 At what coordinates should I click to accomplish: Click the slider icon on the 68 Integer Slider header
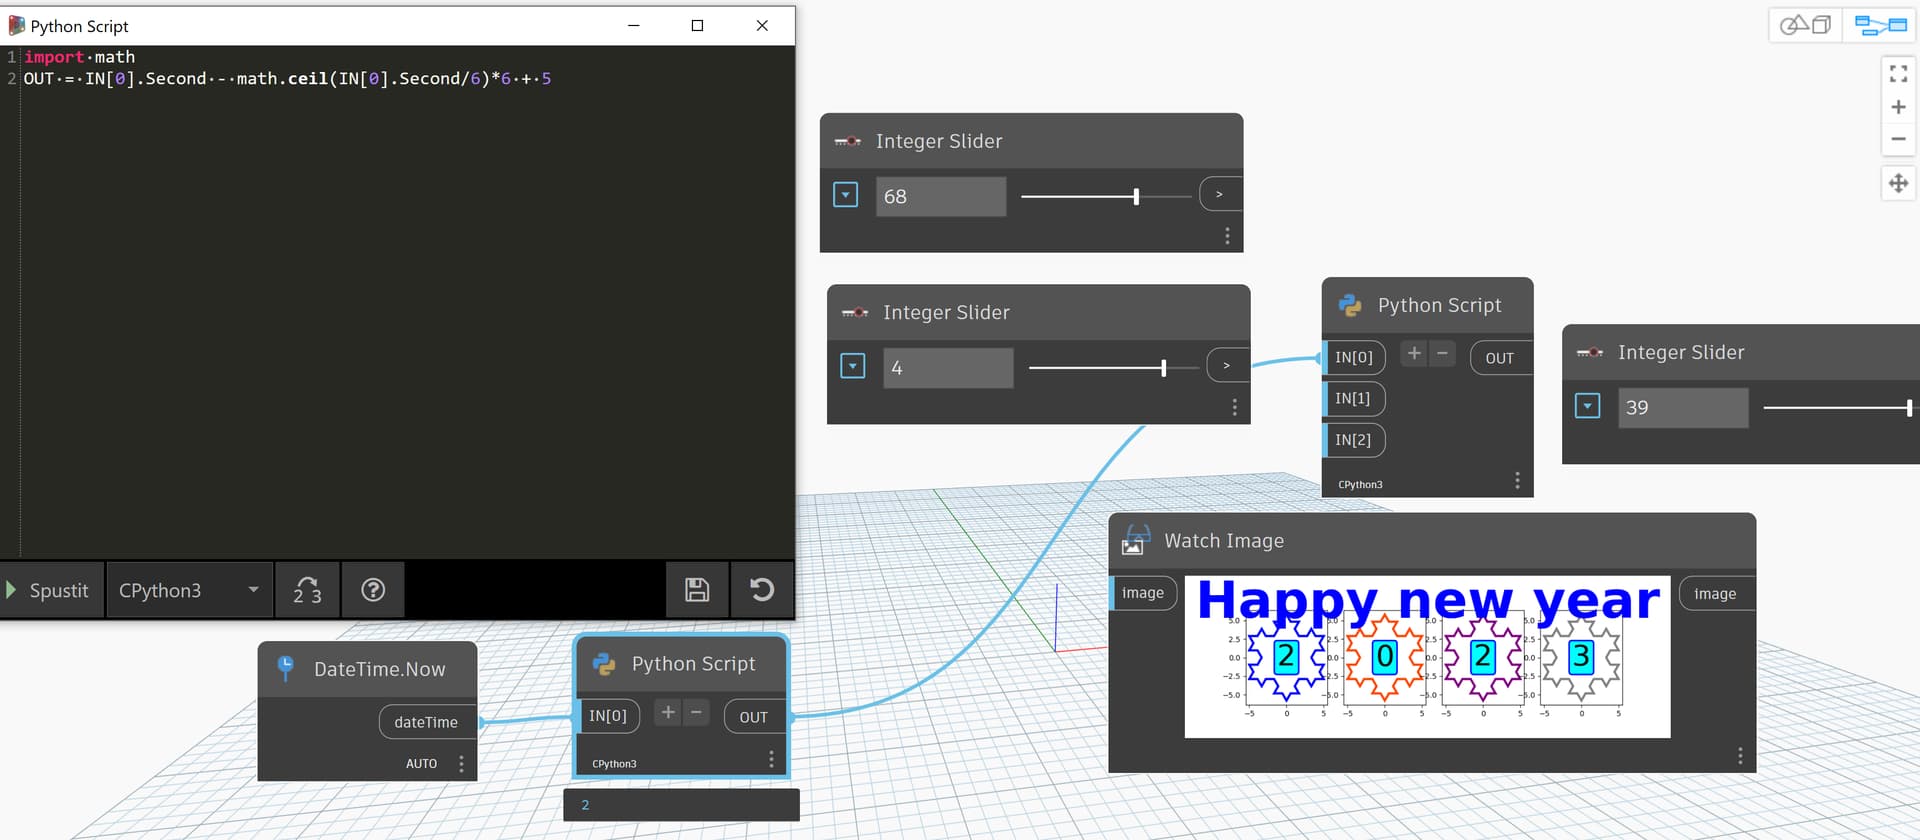pos(848,141)
